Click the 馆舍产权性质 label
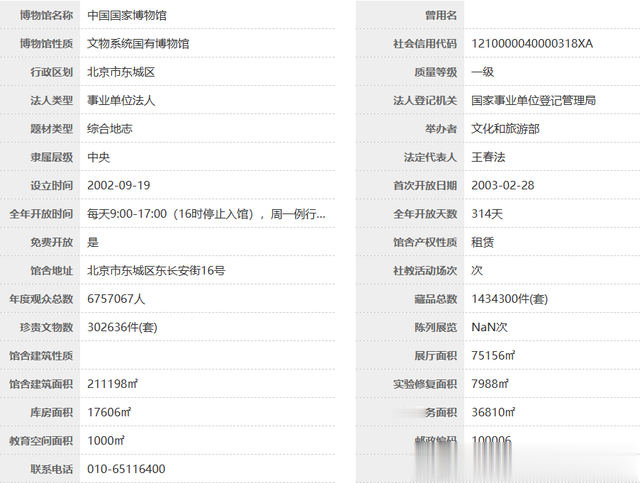Viewport: 640px width, 483px height. point(425,242)
